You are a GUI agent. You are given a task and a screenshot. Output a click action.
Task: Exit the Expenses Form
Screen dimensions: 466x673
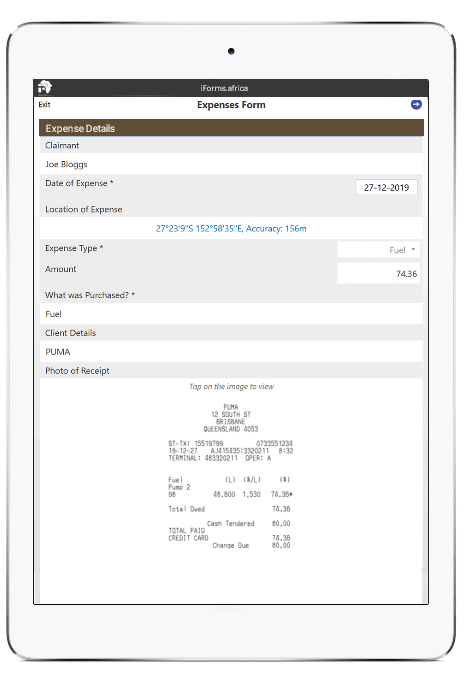44,104
